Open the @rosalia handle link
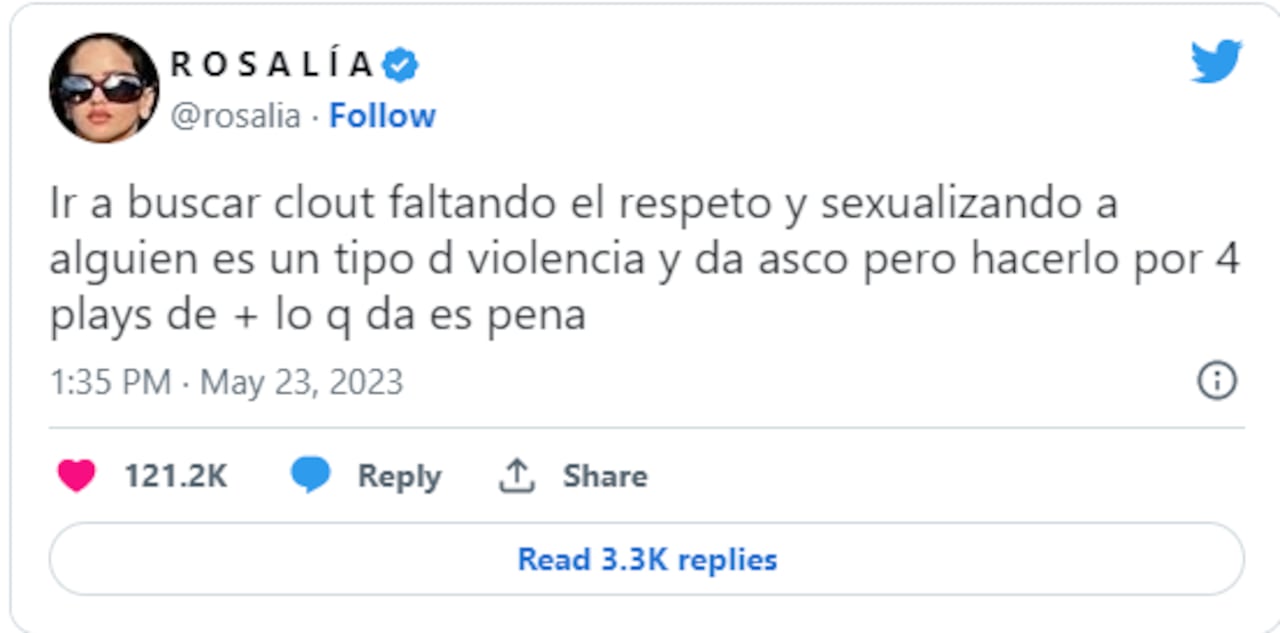The height and width of the screenshot is (633, 1280). (x=235, y=116)
